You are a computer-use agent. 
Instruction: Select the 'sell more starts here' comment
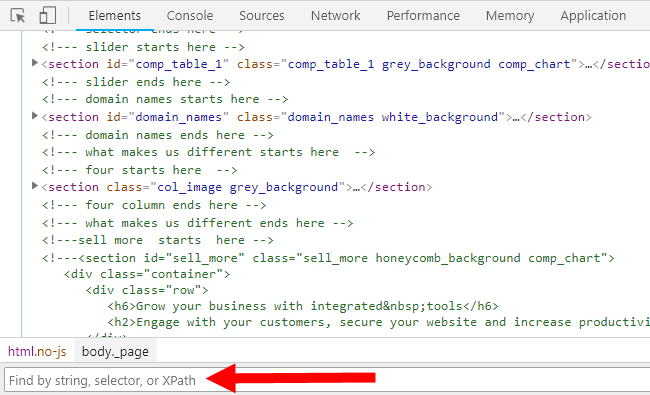pos(158,240)
